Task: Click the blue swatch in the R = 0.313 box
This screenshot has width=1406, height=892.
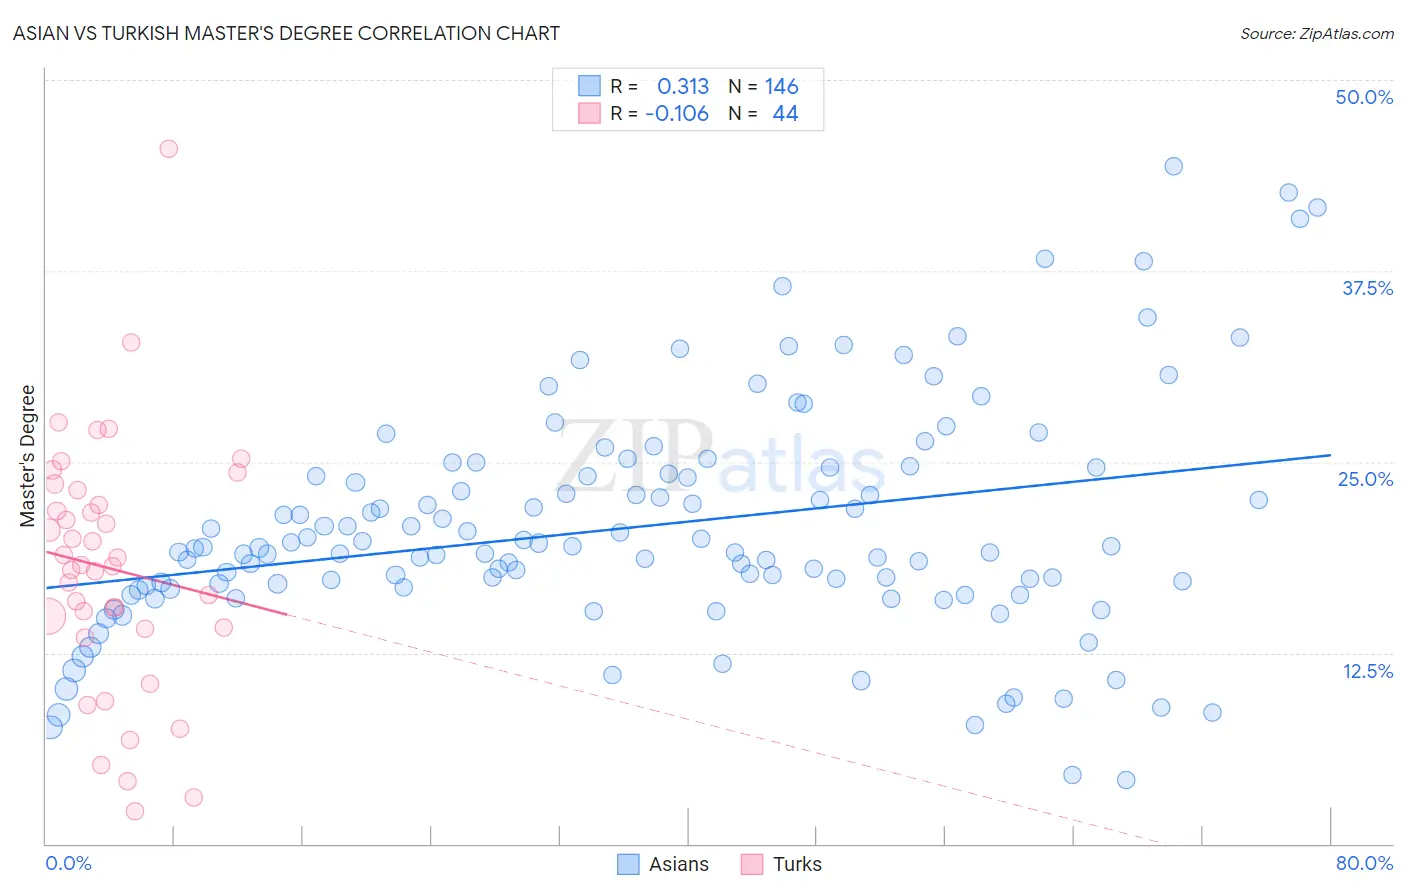Action: [x=589, y=86]
